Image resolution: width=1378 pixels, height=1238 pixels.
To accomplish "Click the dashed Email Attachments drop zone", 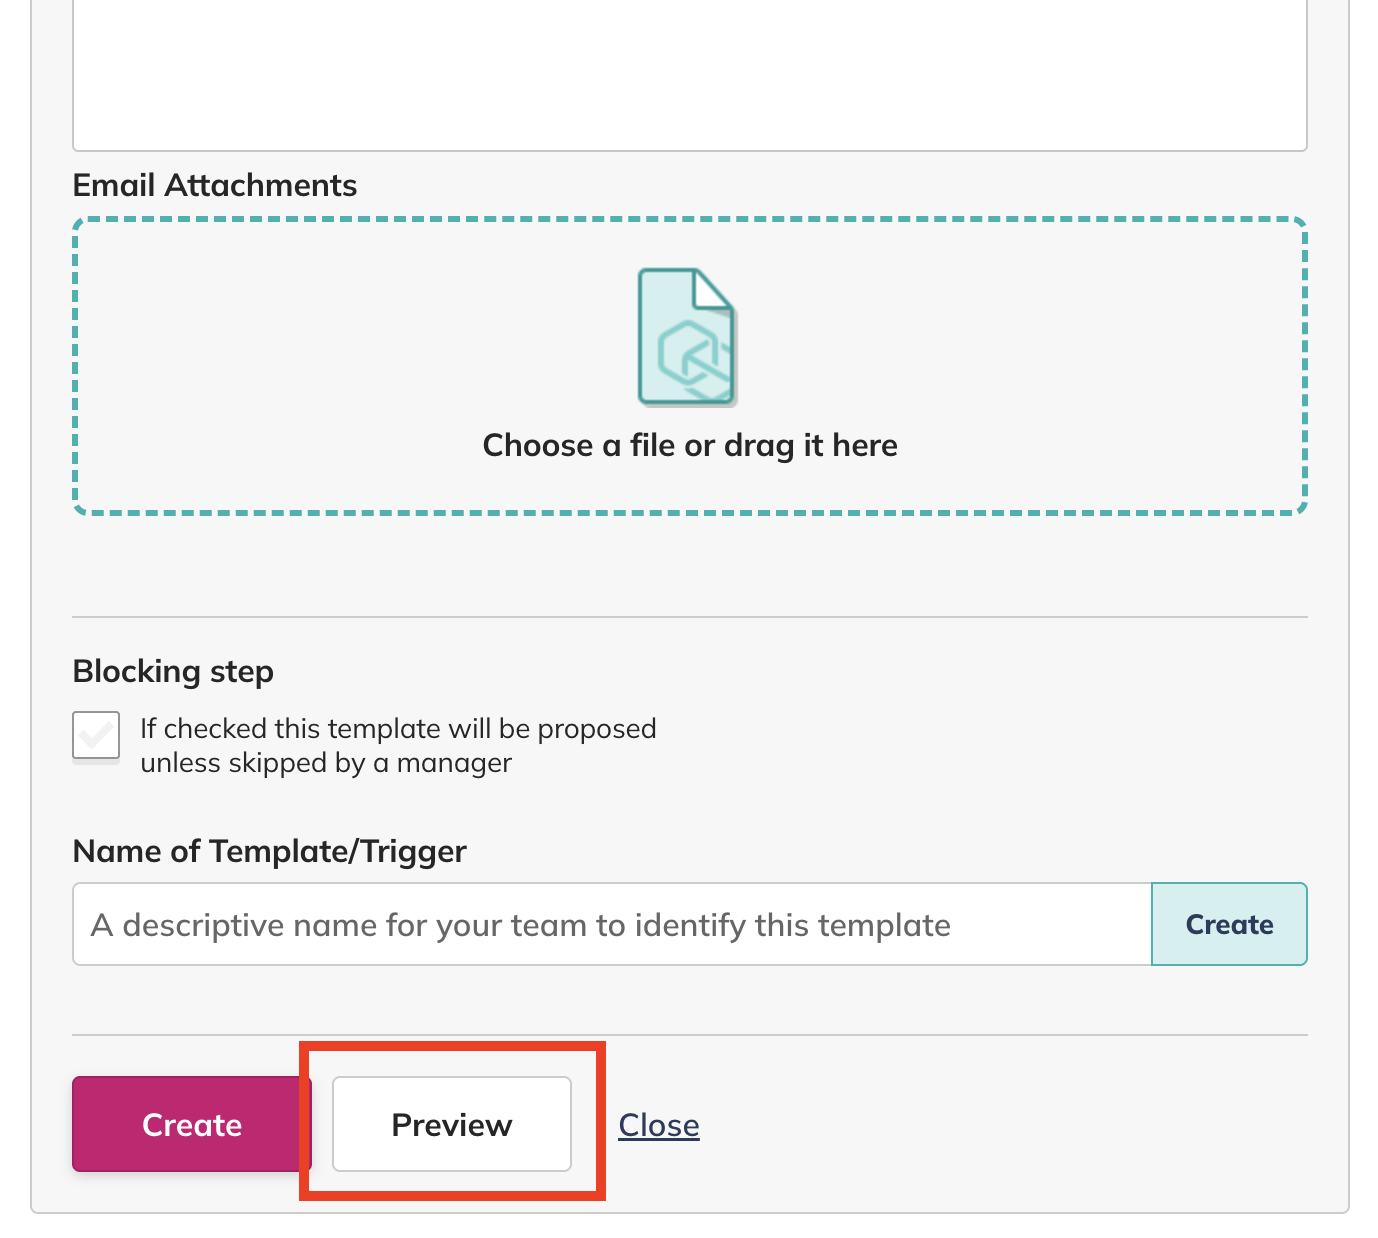I will (690, 366).
